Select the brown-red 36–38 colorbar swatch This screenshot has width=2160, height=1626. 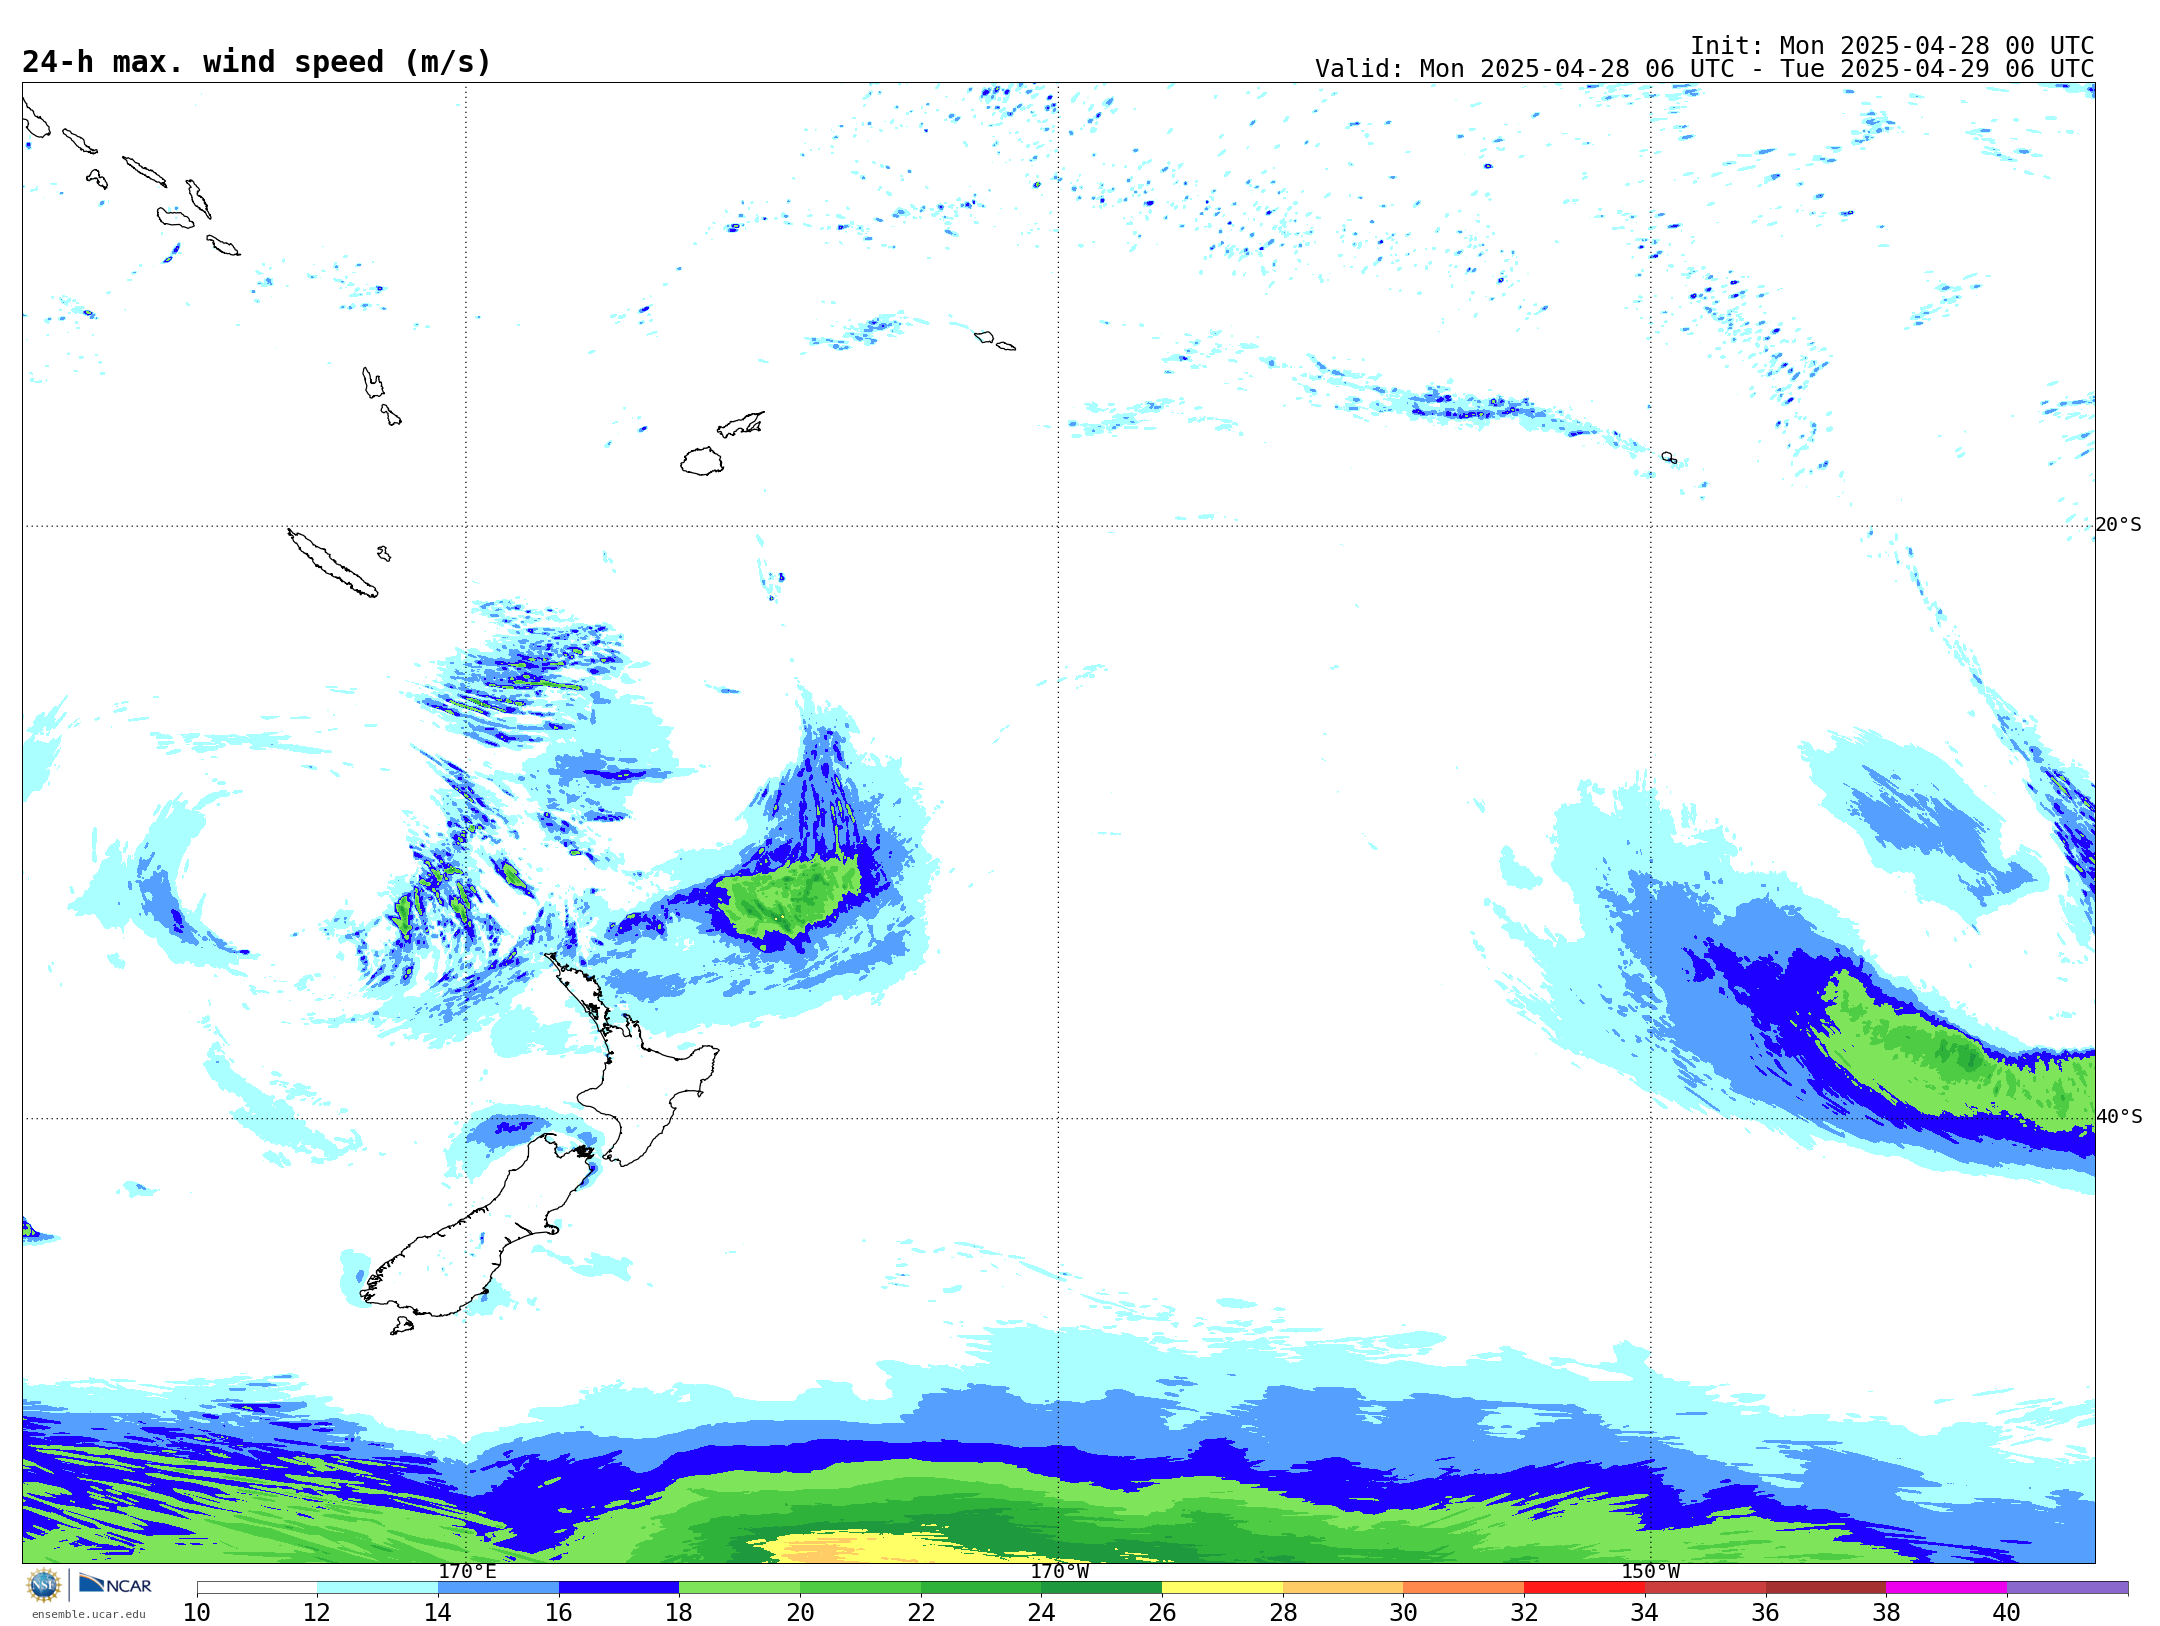pos(1825,1588)
